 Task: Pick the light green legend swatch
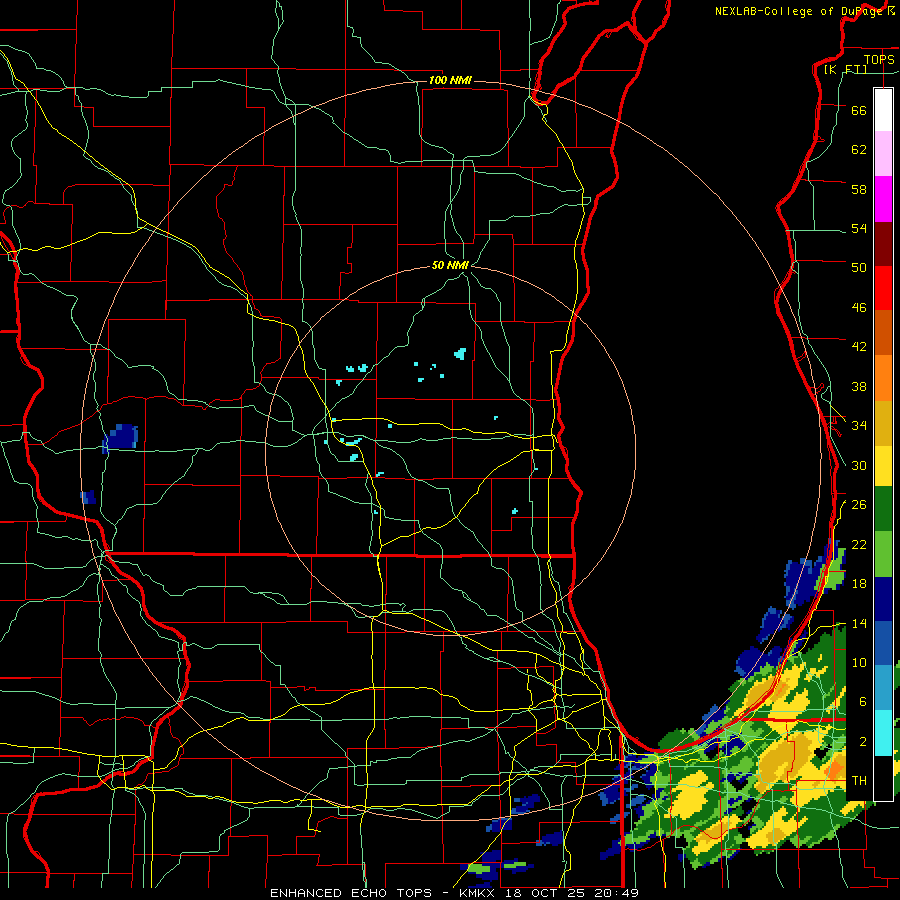pyautogui.click(x=883, y=554)
